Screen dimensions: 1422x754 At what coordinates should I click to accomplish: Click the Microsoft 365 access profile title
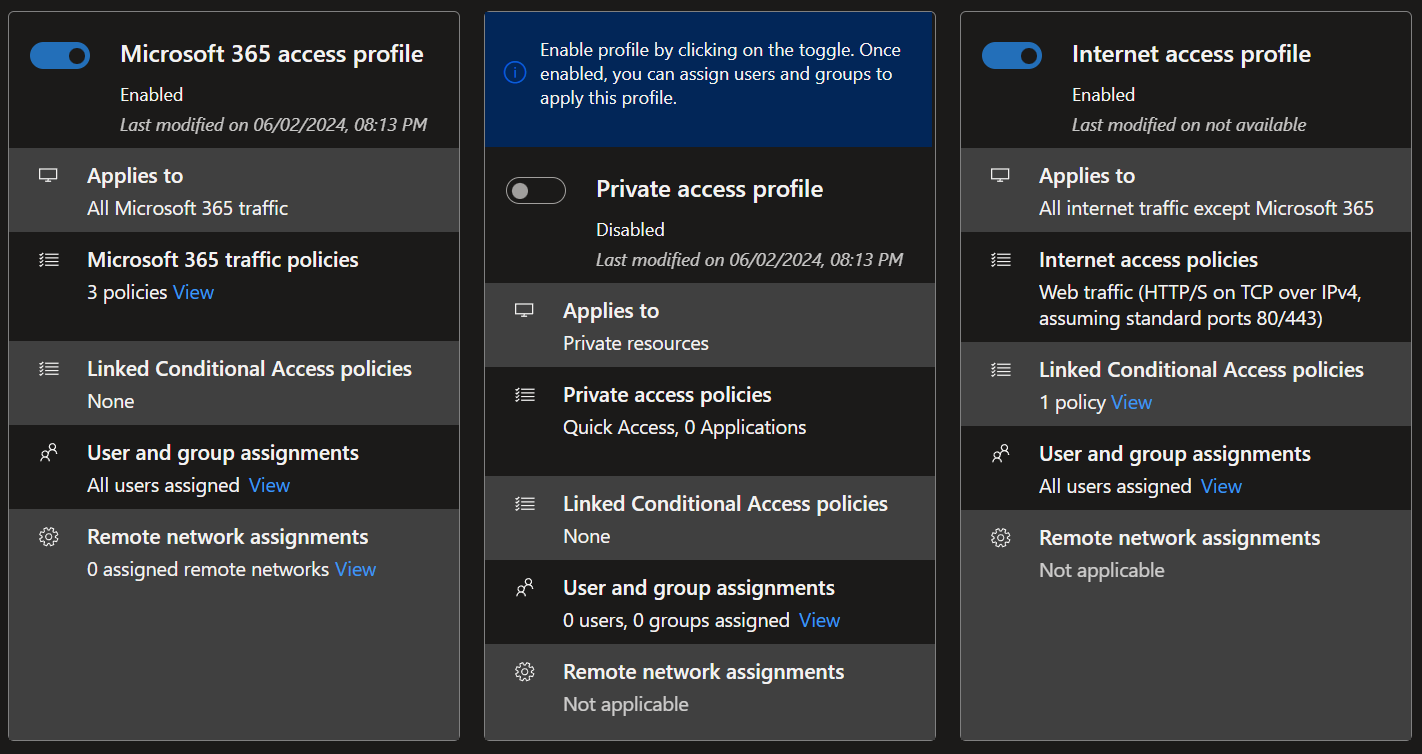[272, 54]
